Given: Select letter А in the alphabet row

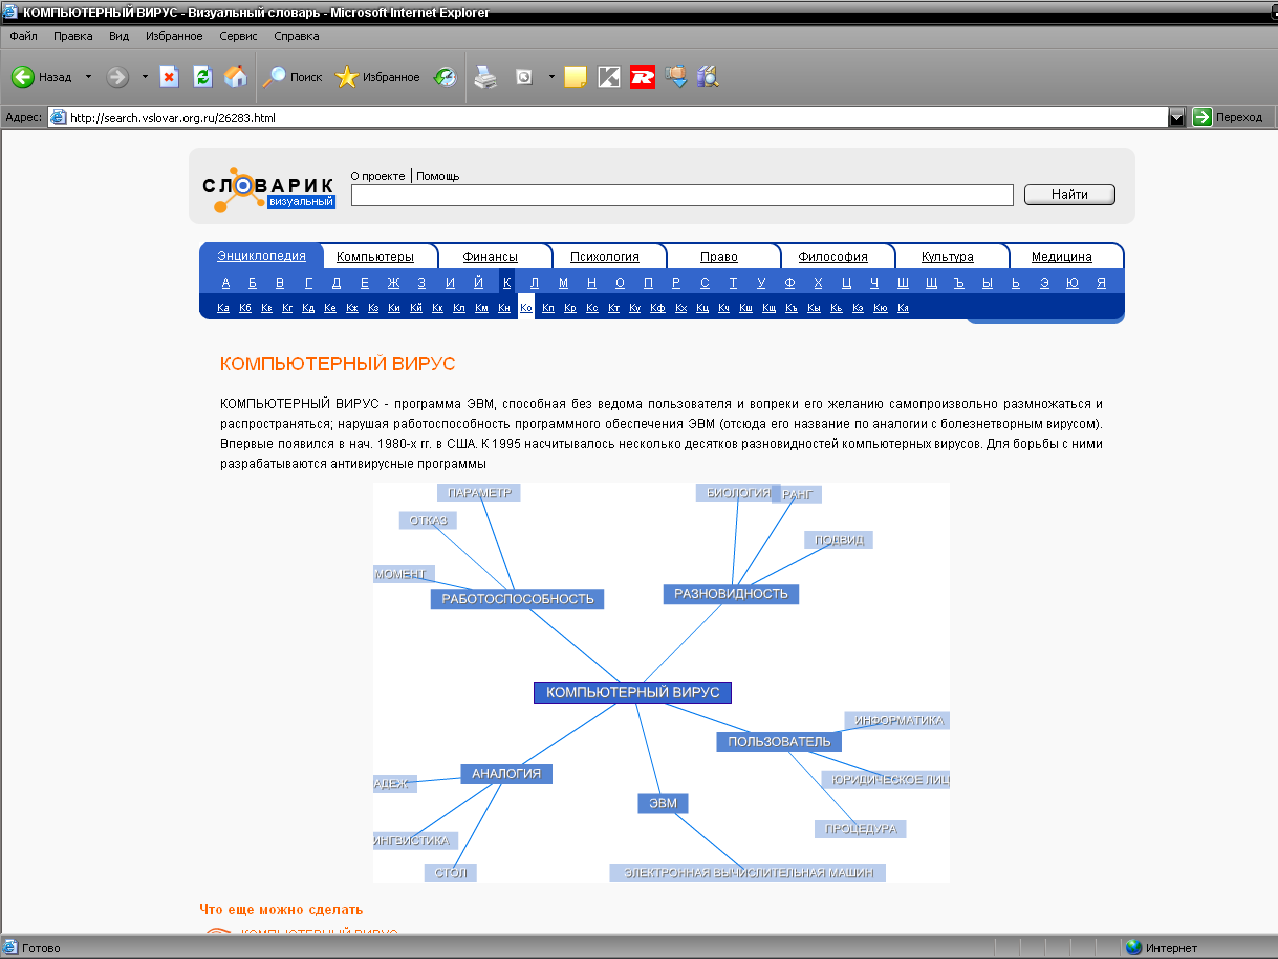Looking at the screenshot, I should 226,283.
